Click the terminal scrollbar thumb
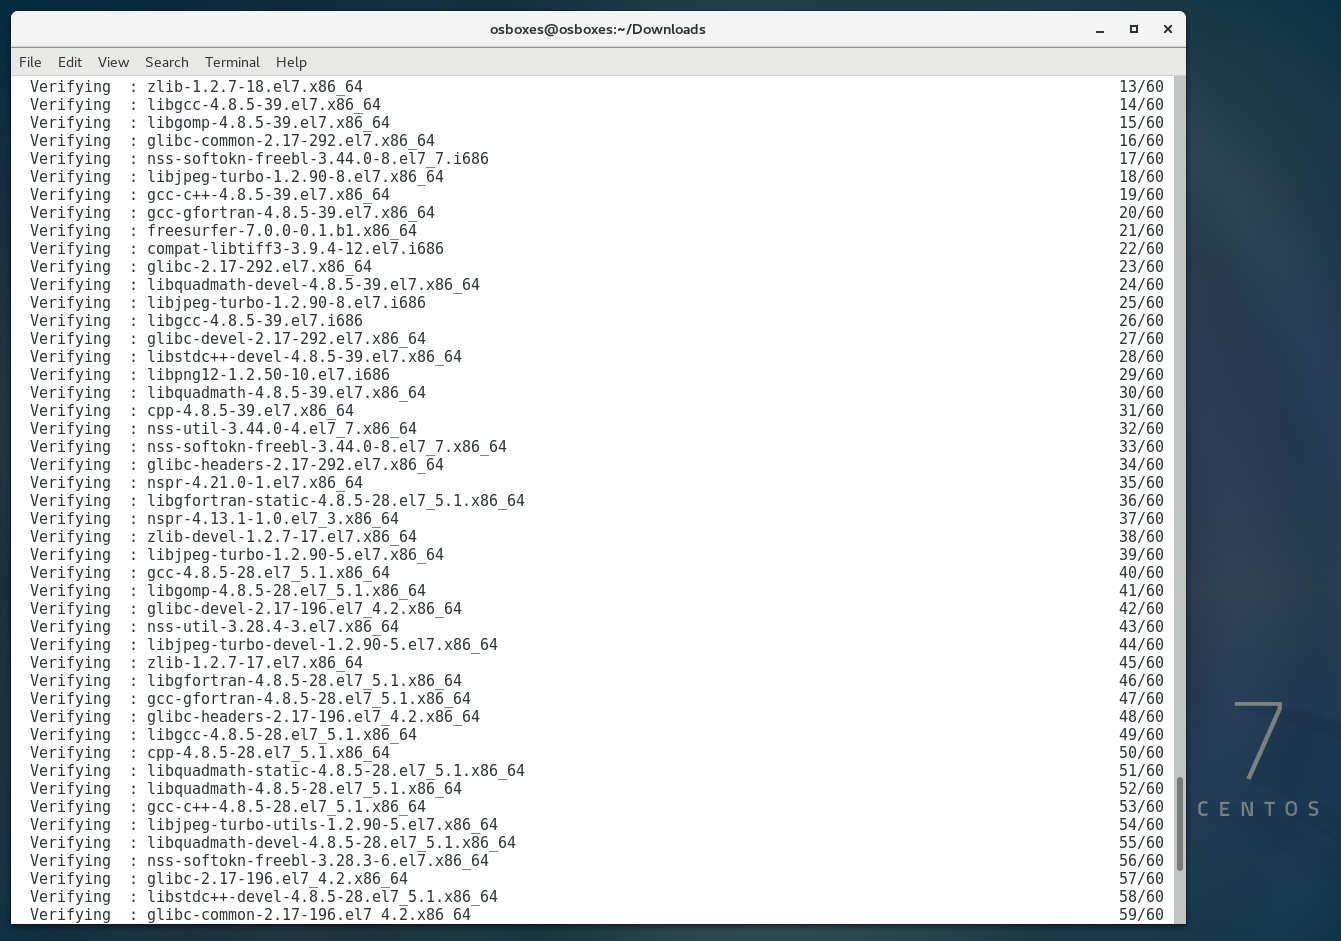 [x=1179, y=824]
